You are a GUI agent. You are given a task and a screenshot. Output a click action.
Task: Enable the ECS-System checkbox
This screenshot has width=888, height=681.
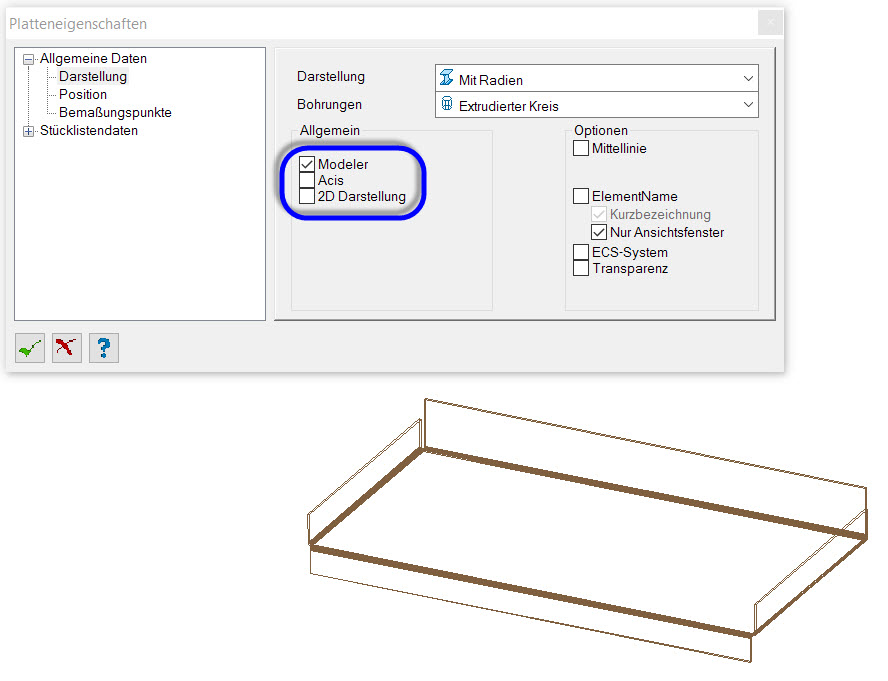[x=581, y=252]
